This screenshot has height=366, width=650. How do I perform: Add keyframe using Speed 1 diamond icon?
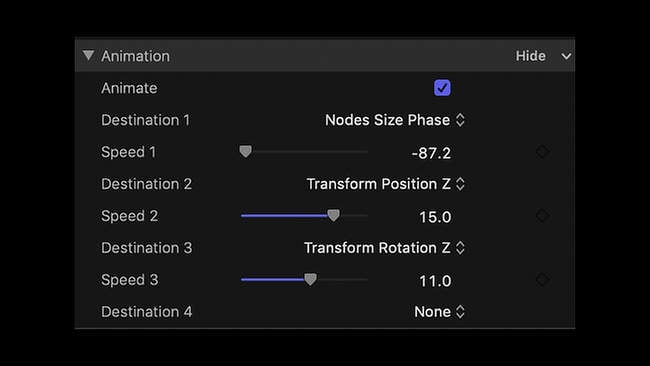[x=543, y=152]
